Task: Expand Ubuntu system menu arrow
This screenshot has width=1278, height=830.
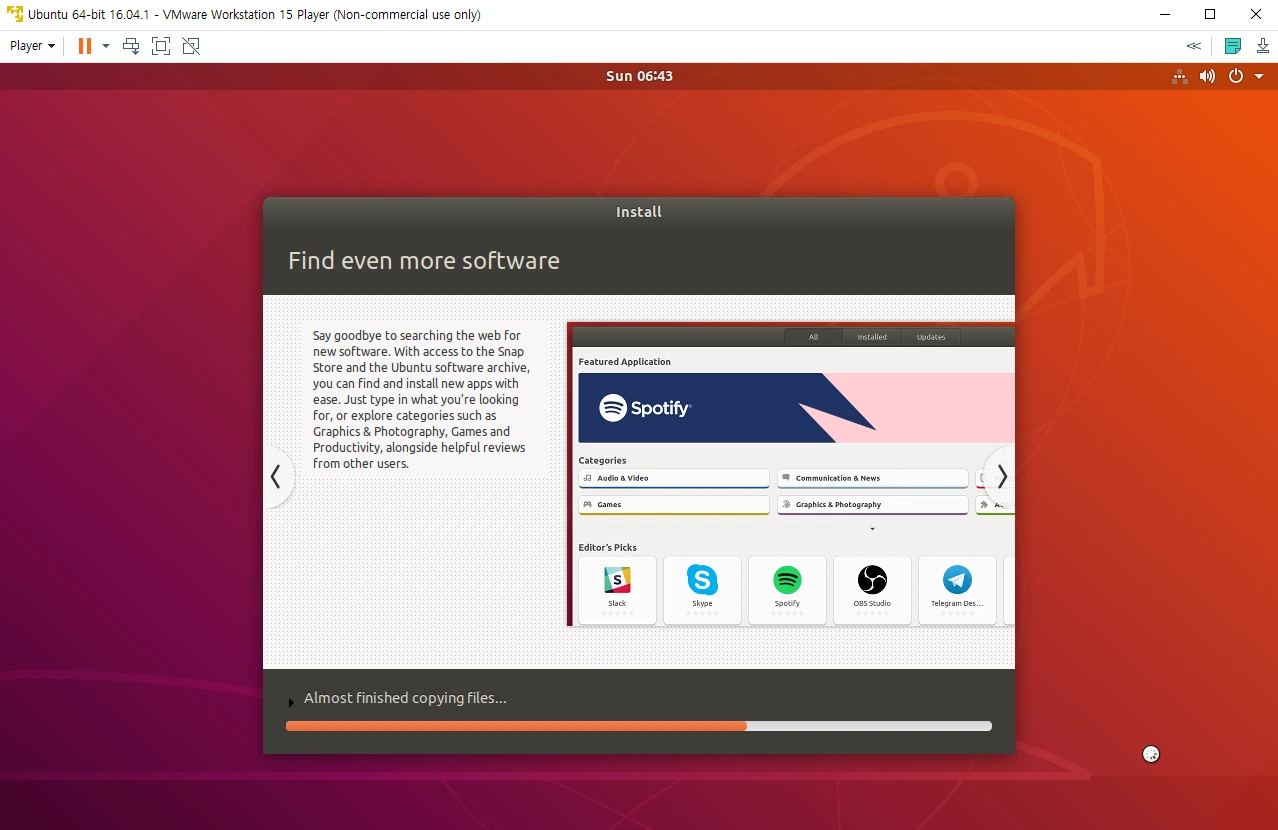Action: 1259,76
